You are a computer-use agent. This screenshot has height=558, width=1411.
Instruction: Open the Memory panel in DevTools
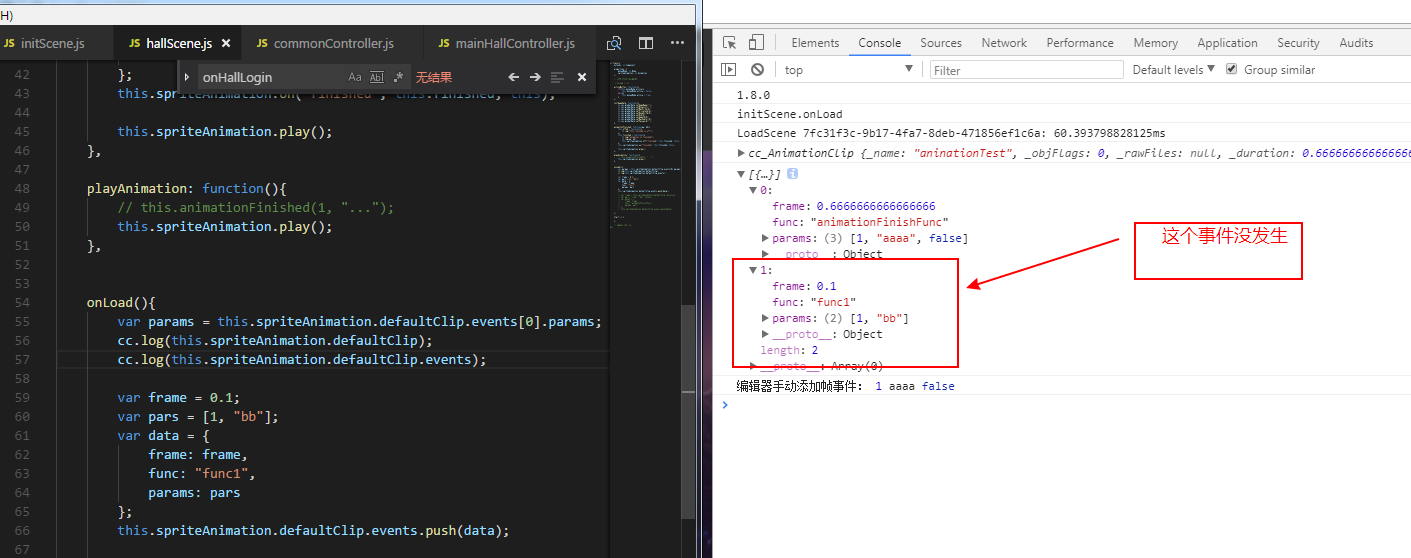pyautogui.click(x=1155, y=43)
